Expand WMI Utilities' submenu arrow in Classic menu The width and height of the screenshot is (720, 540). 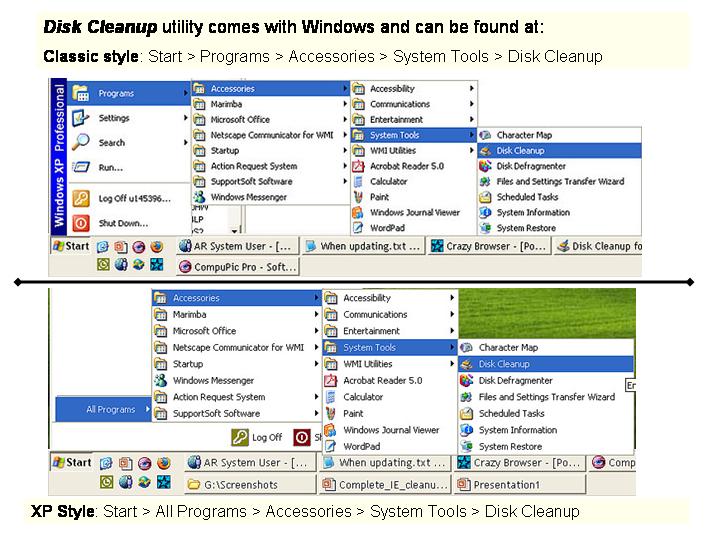(472, 150)
